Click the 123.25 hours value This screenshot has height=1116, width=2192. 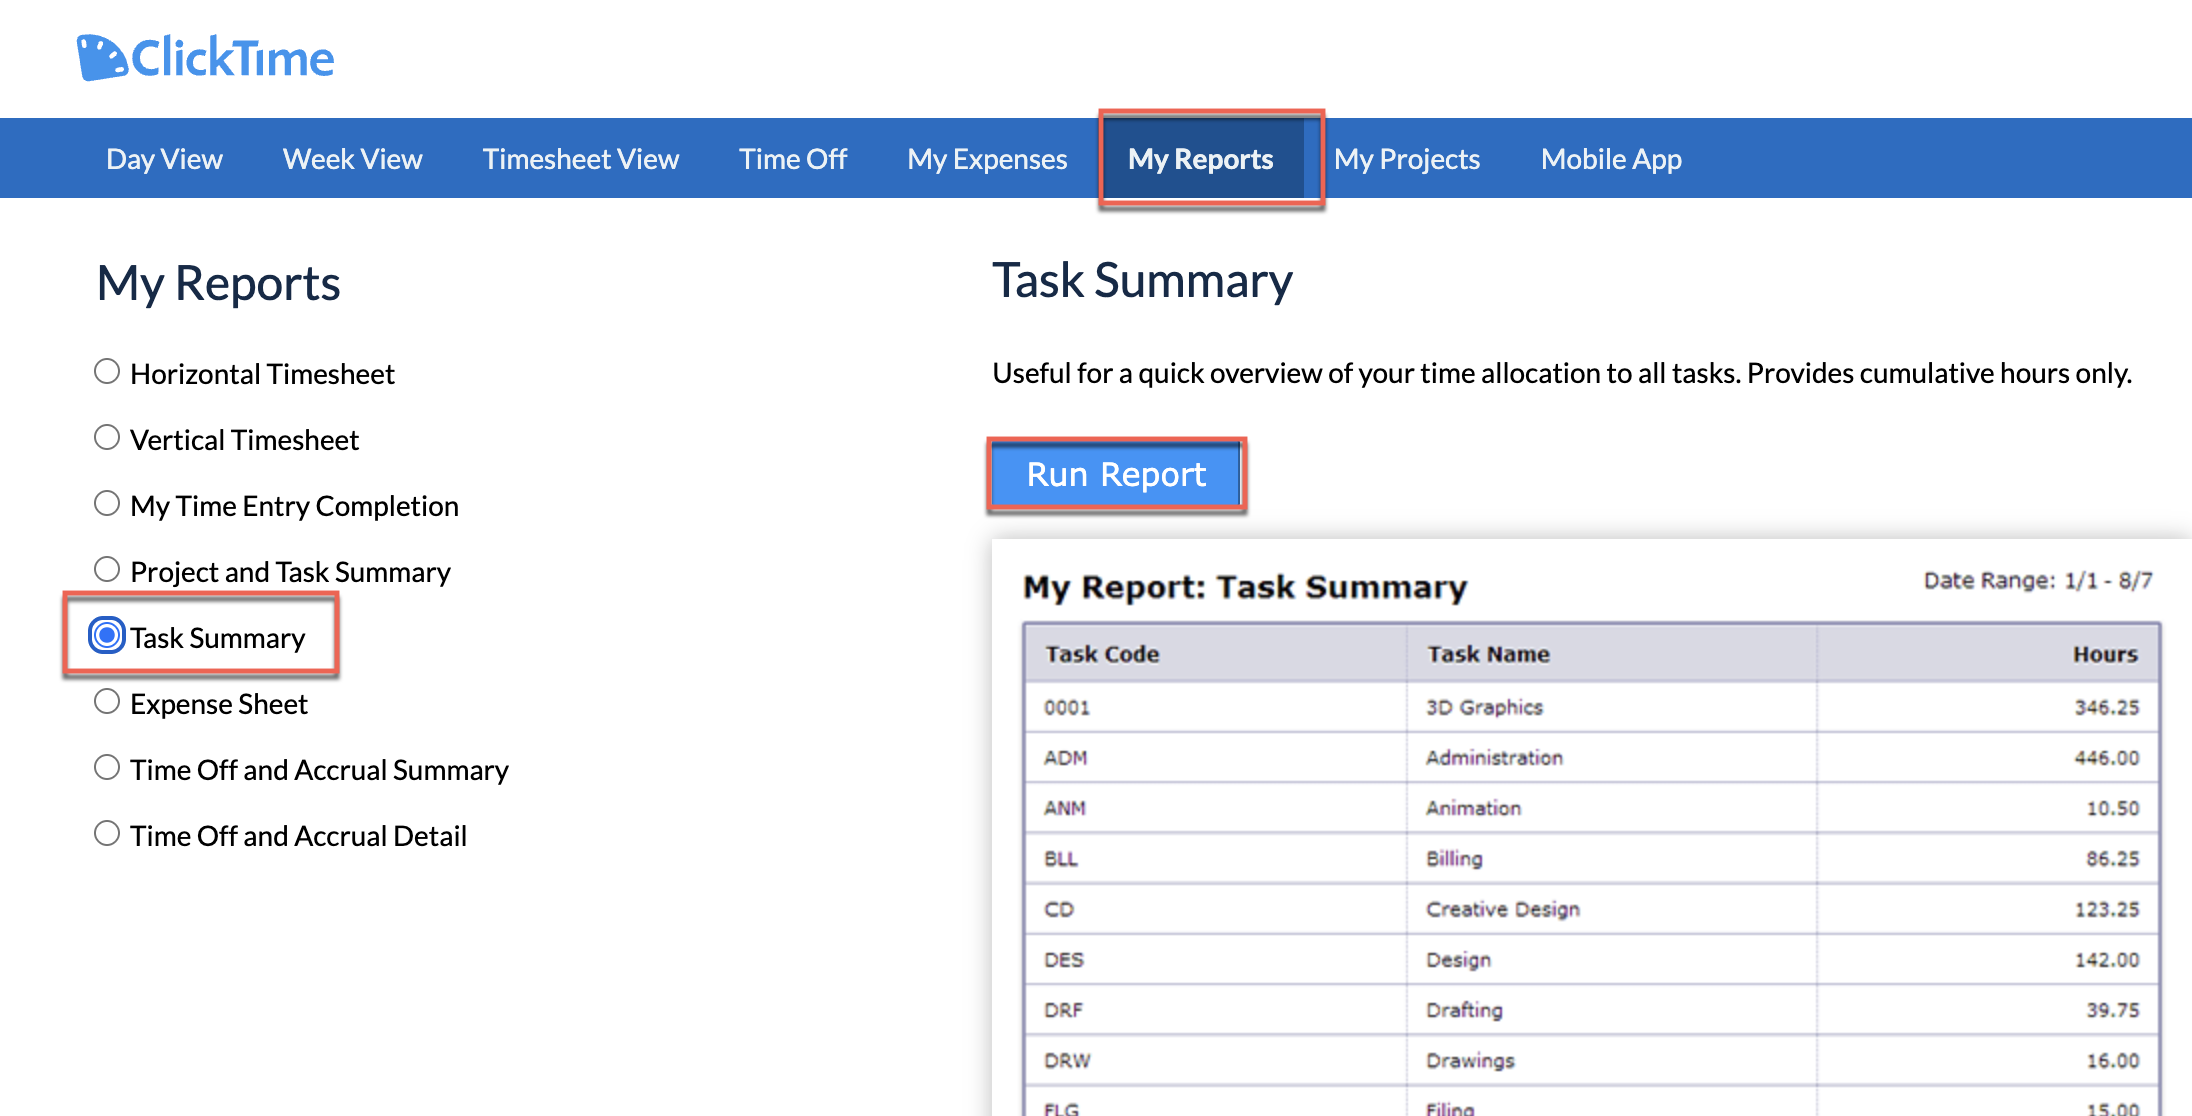pyautogui.click(x=2107, y=909)
